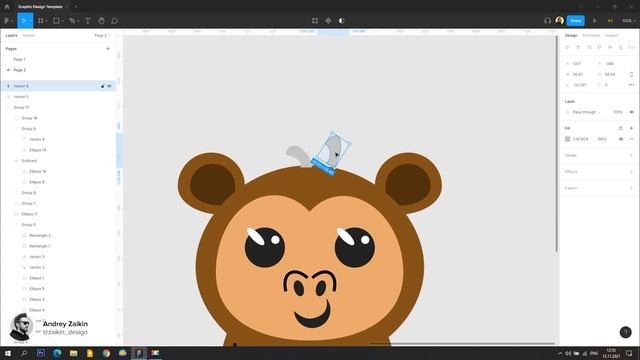Image resolution: width=640 pixels, height=360 pixels.
Task: Click the align top icon
Action: pos(600,47)
